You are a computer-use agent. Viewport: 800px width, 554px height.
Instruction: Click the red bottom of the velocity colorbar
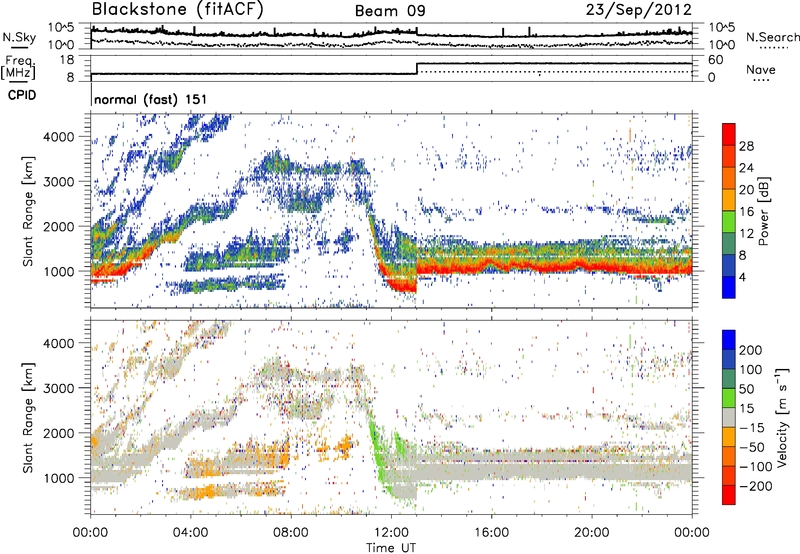tap(729, 495)
